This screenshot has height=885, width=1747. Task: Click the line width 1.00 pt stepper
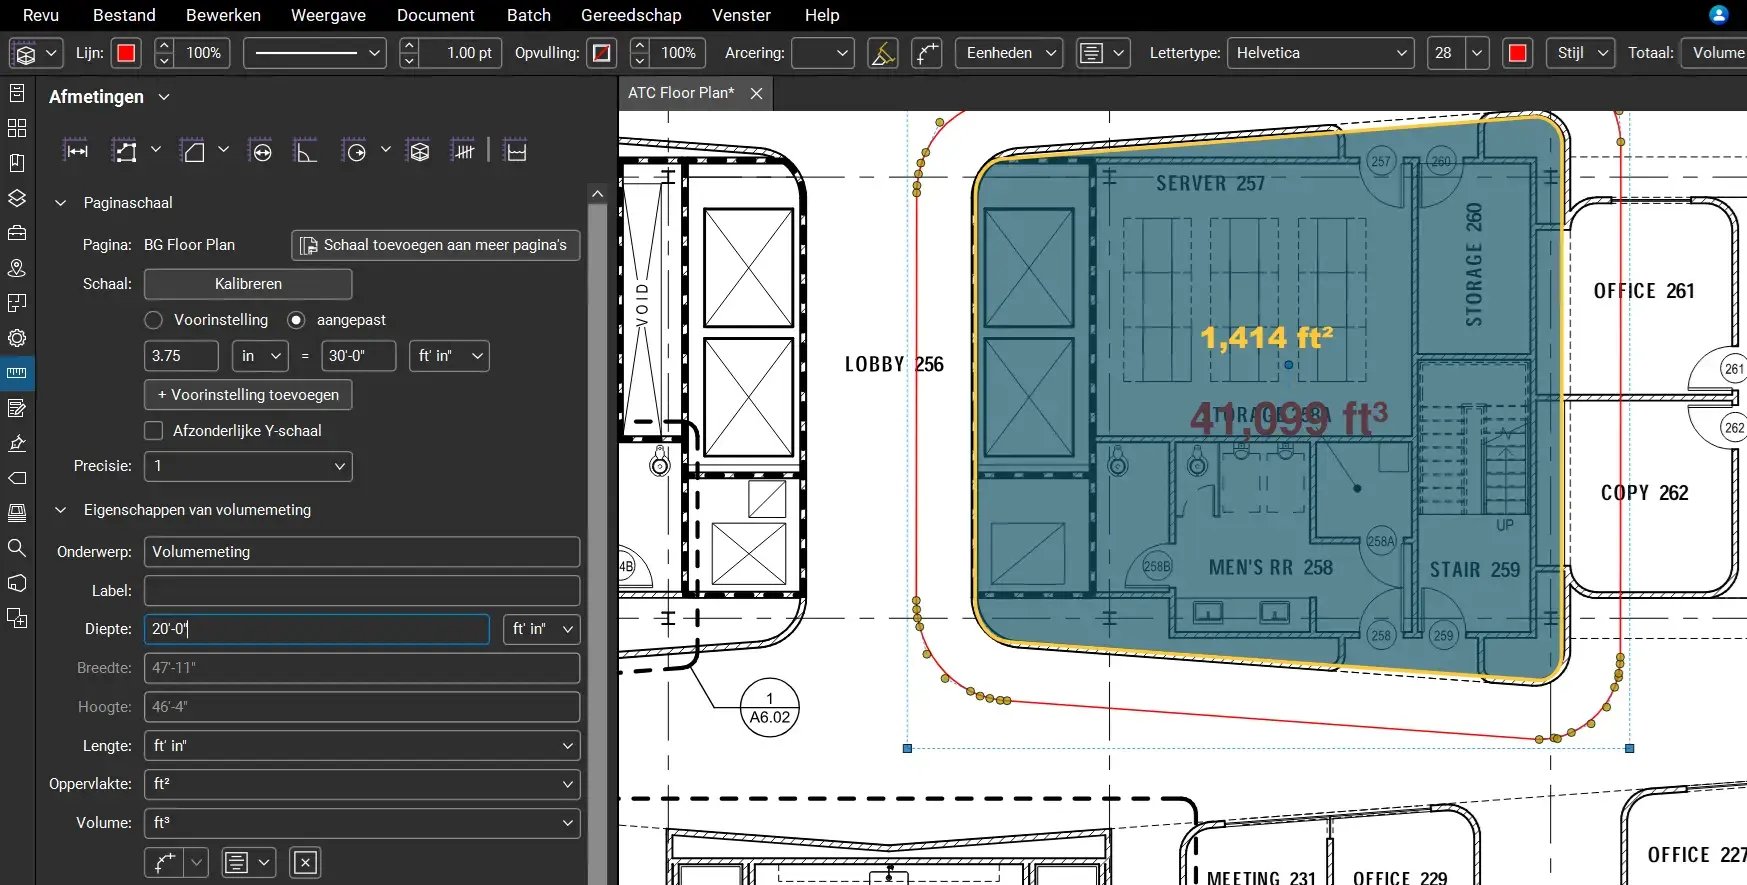pos(409,53)
